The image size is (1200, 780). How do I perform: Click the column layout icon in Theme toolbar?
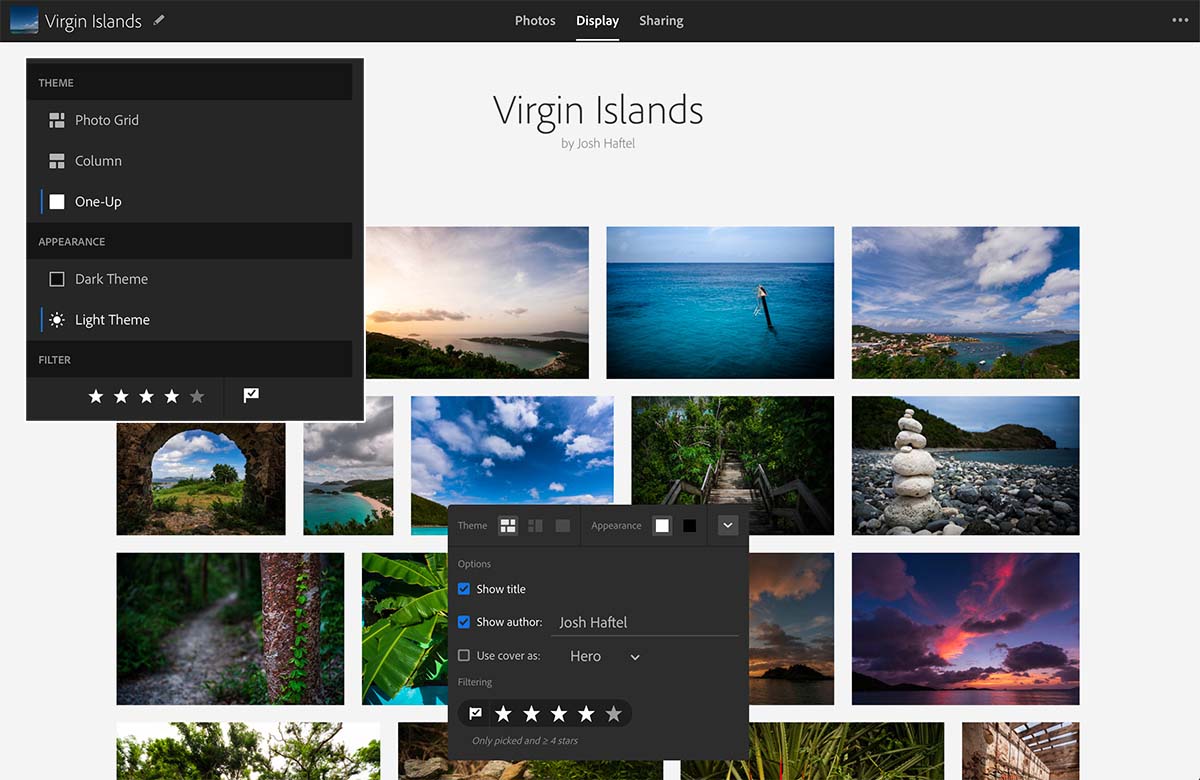coord(535,526)
